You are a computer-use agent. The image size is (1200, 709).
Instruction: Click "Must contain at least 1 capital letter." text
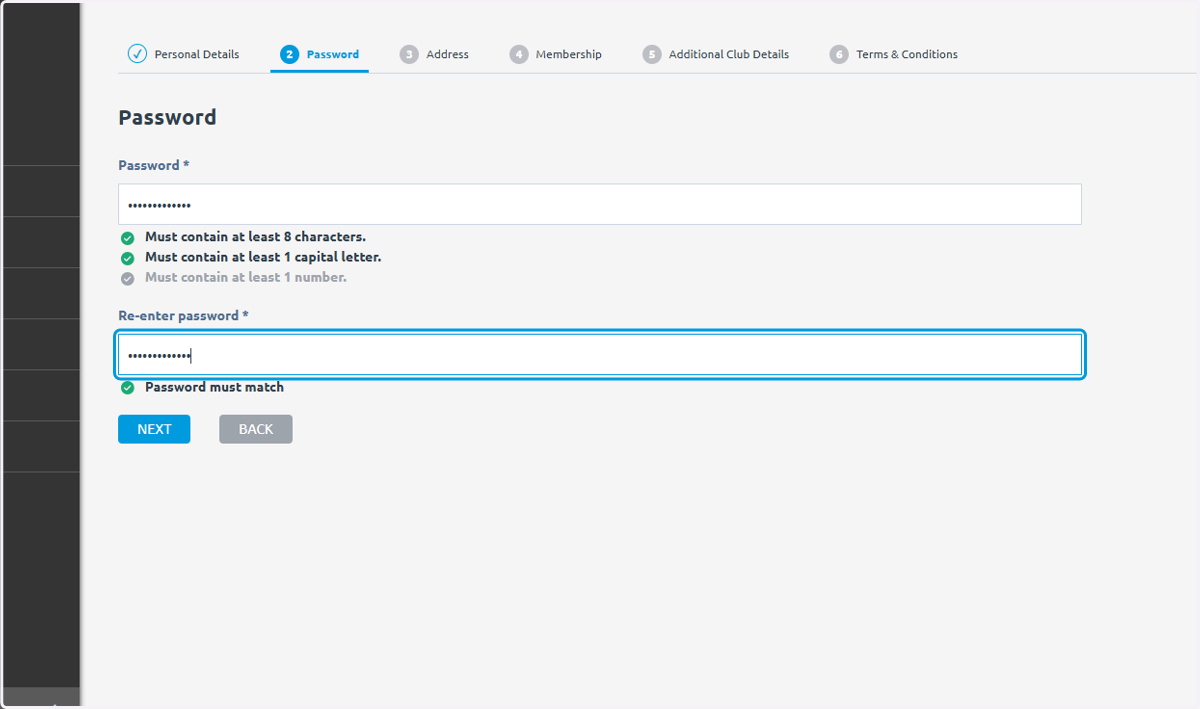tap(263, 257)
